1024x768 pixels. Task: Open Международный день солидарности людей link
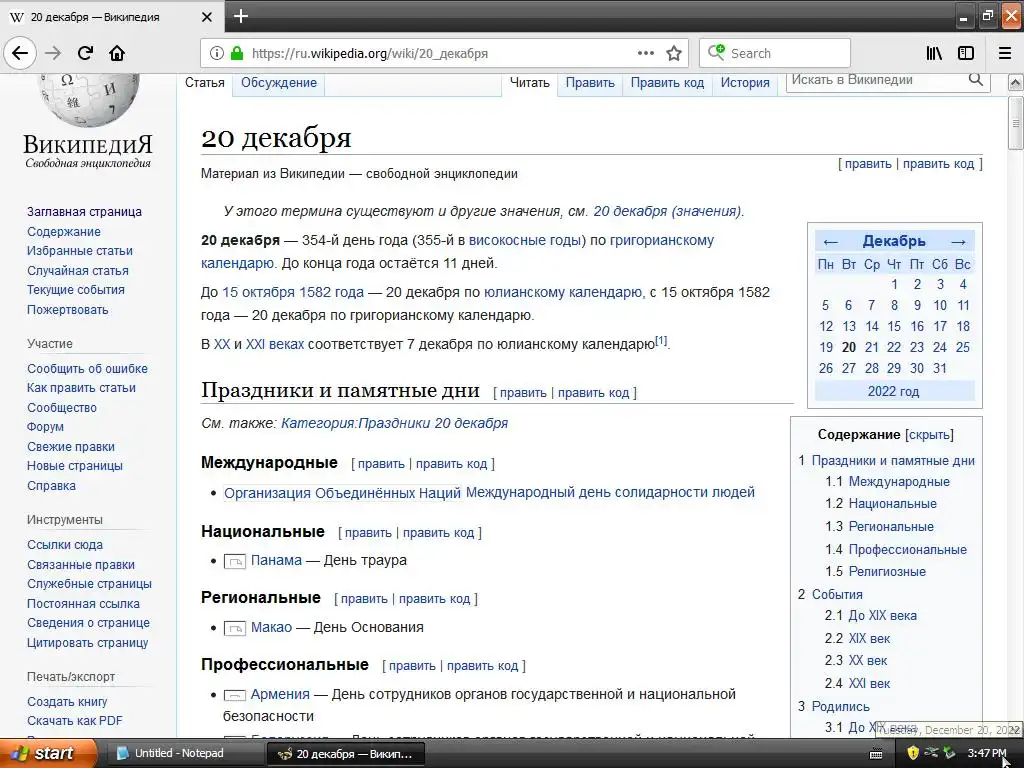coord(610,492)
